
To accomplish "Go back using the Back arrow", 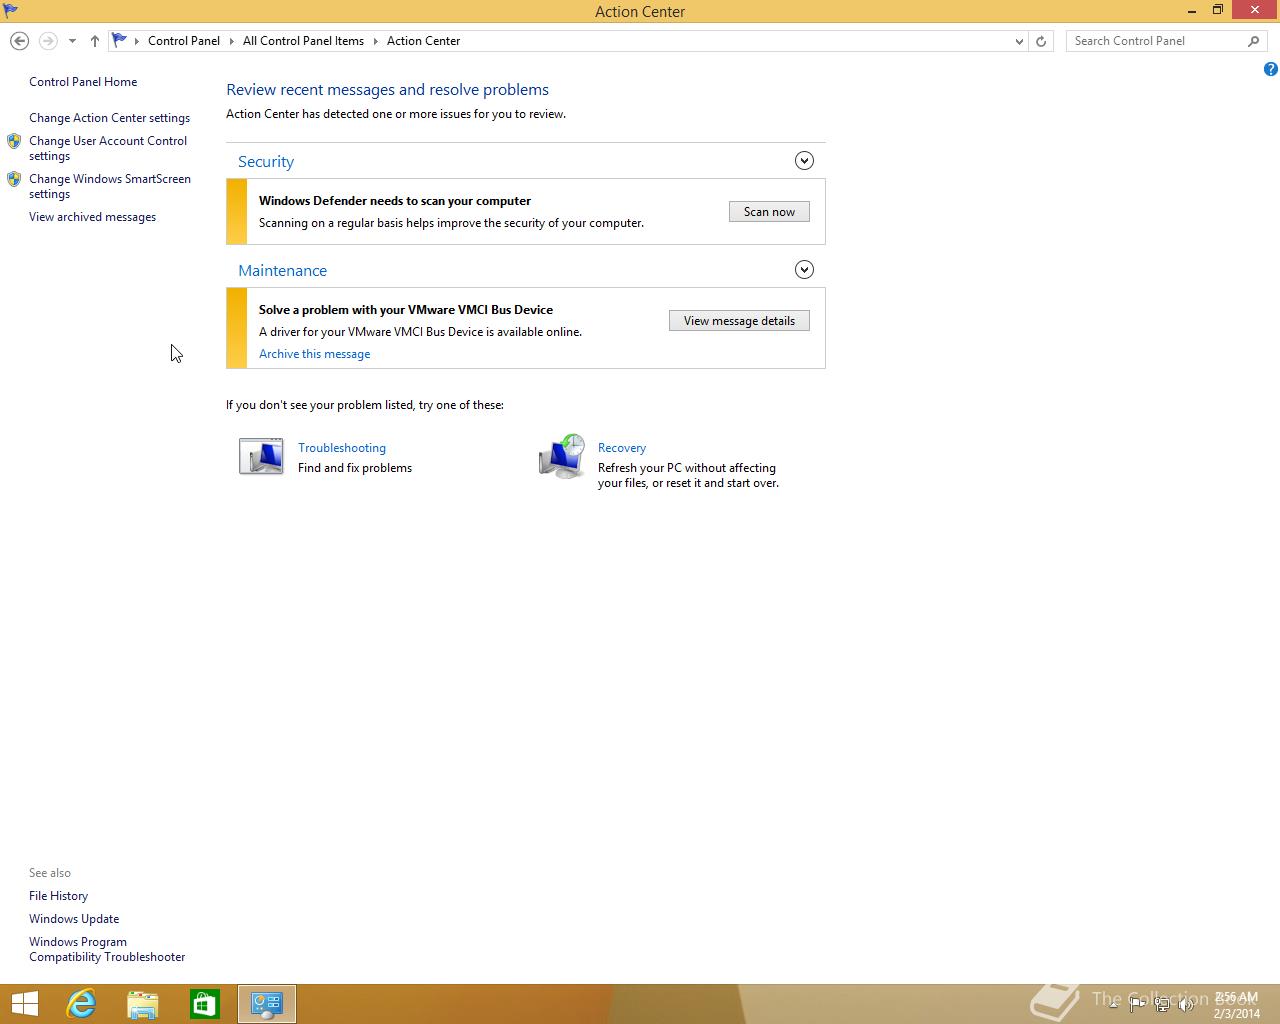I will pyautogui.click(x=19, y=41).
